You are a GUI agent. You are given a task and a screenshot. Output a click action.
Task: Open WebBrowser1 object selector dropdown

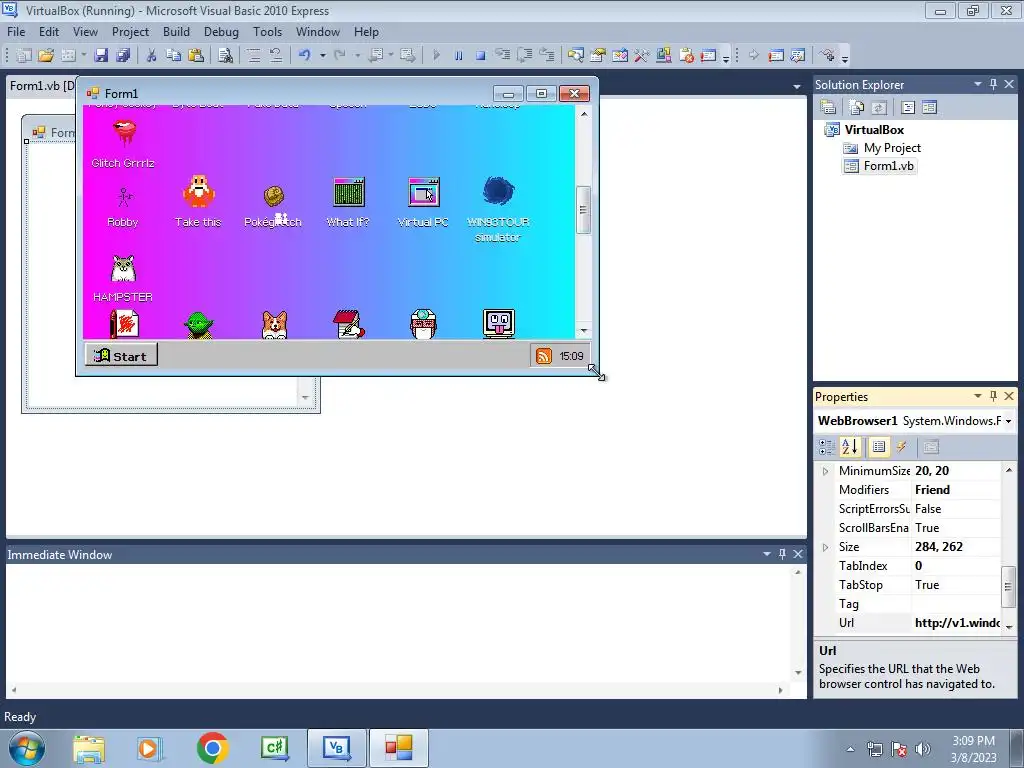[1008, 421]
